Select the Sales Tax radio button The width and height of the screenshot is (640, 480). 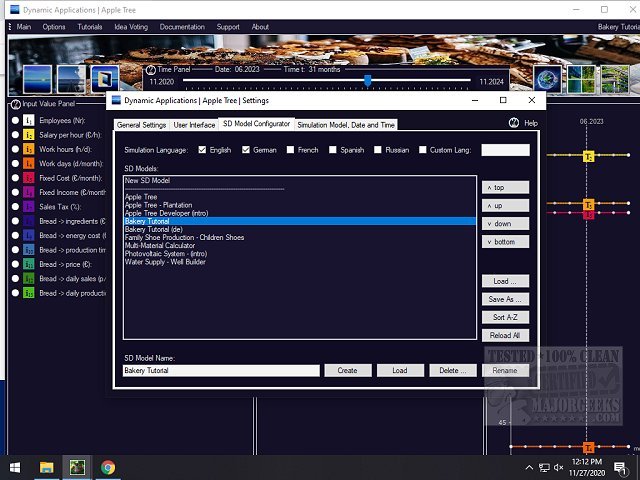pyautogui.click(x=16, y=207)
